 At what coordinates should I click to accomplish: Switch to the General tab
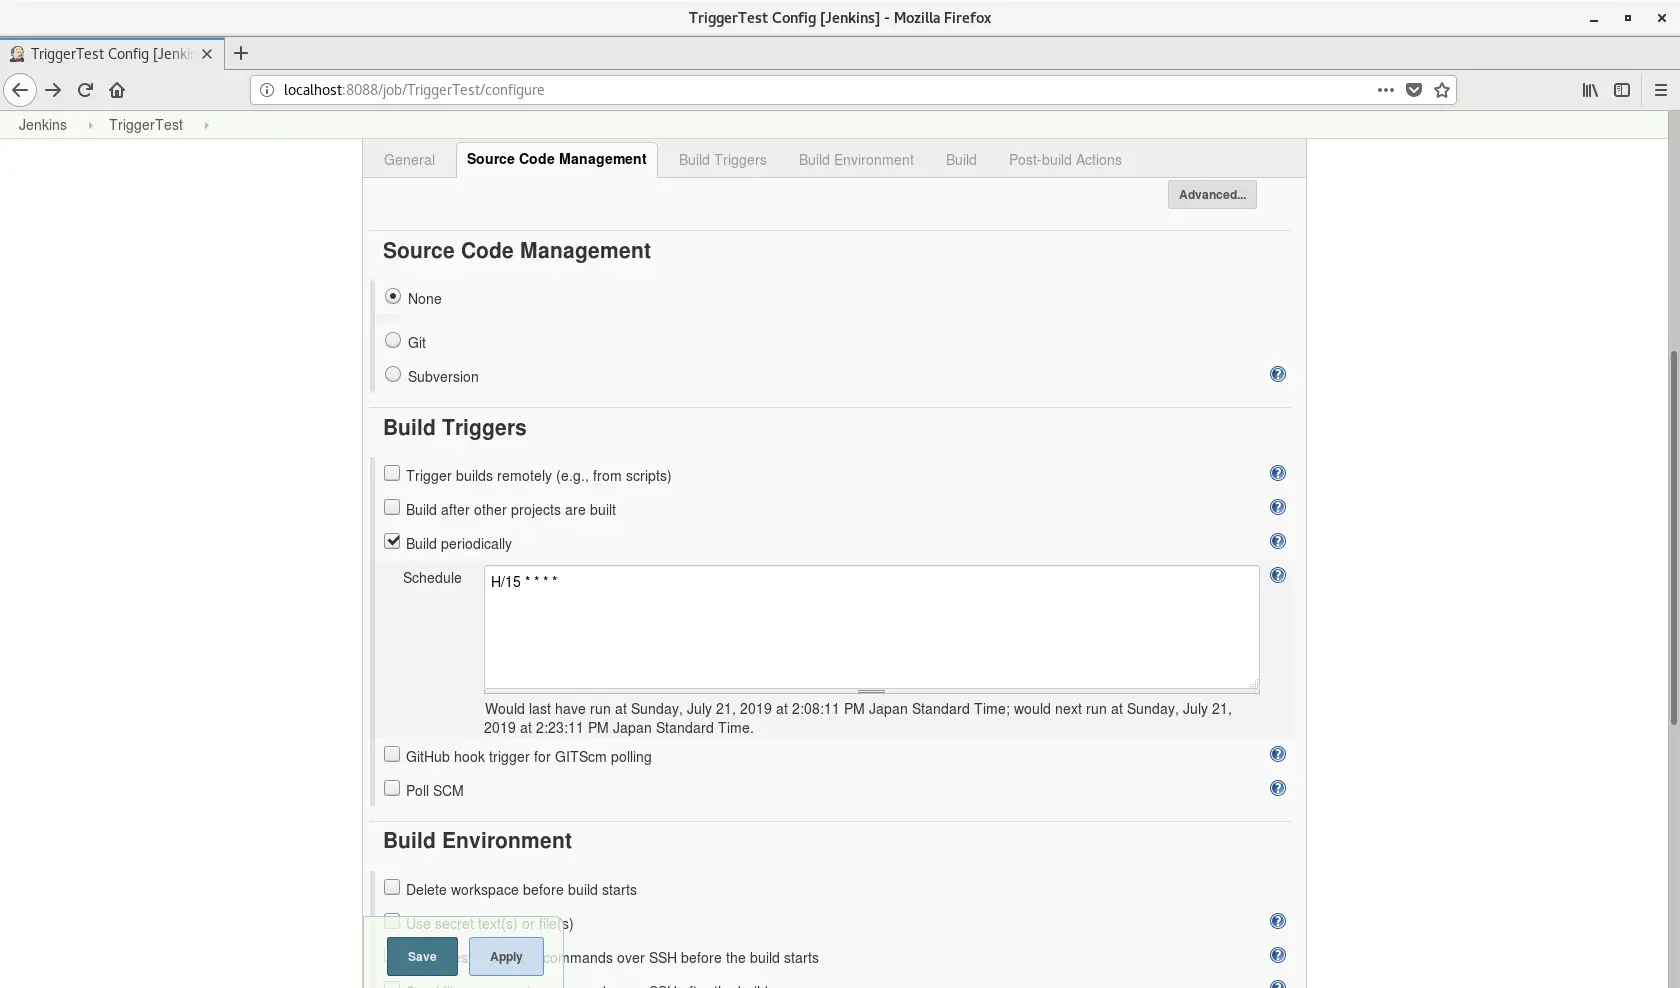409,160
